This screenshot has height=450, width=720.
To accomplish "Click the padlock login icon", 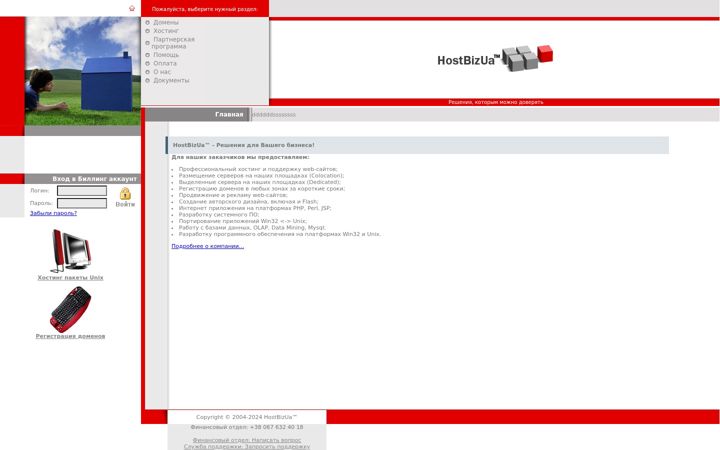I will click(x=125, y=193).
